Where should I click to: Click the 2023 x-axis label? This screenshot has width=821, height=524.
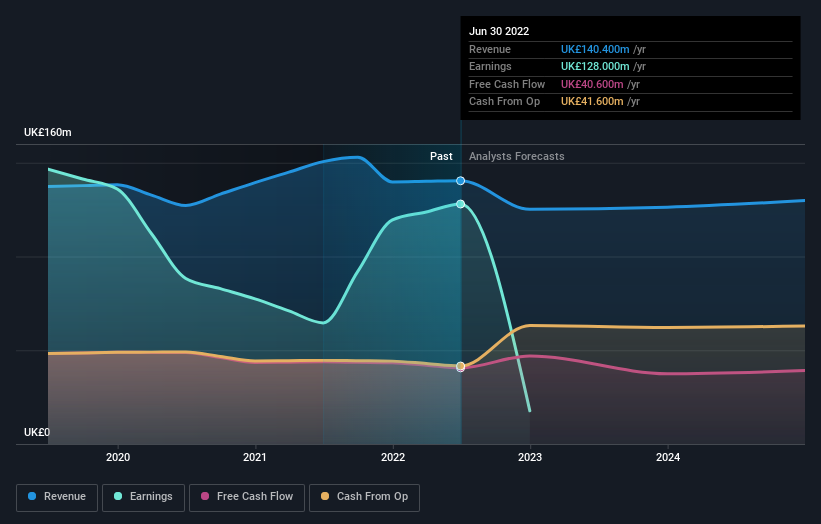click(x=530, y=457)
